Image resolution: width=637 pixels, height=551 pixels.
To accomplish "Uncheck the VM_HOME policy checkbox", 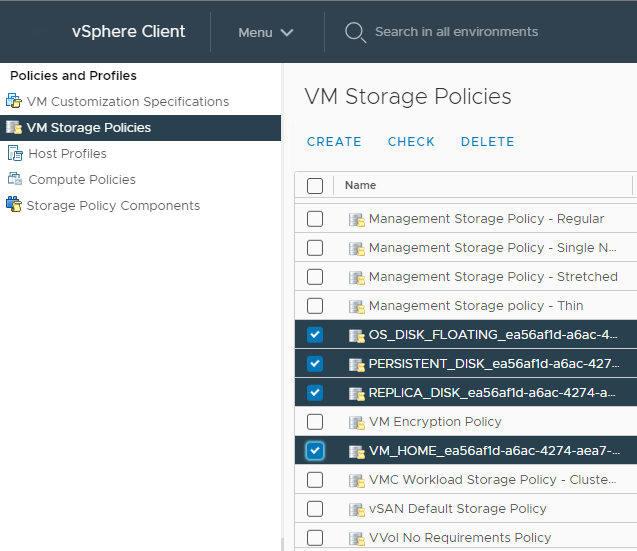I will tap(315, 451).
